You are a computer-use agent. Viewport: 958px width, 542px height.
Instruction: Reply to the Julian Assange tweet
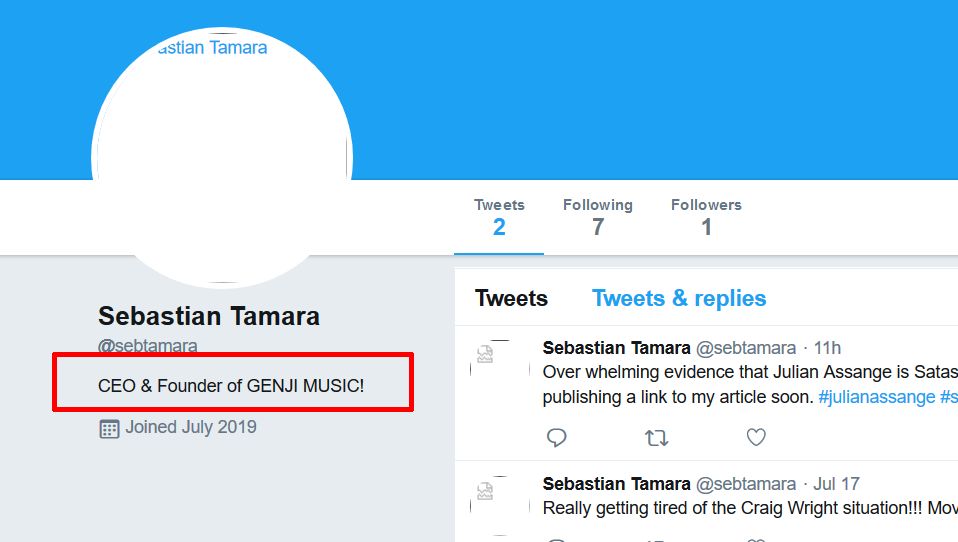coord(556,438)
